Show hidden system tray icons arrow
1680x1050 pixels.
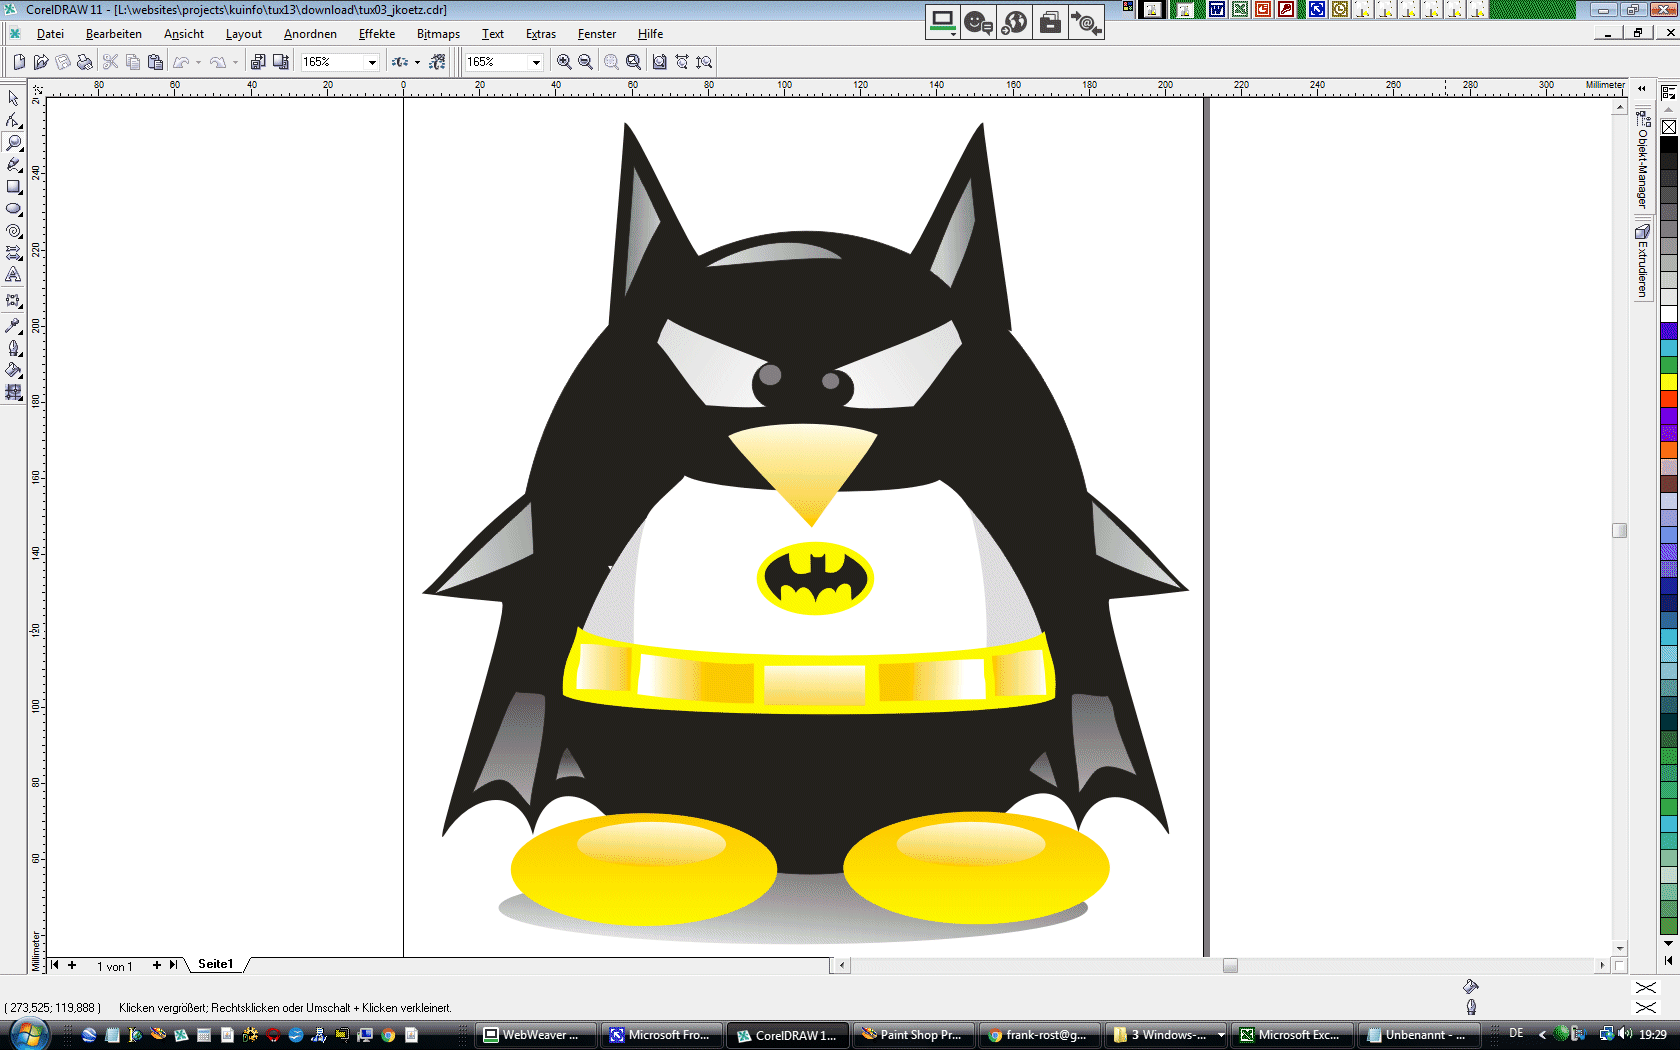pos(1542,1035)
